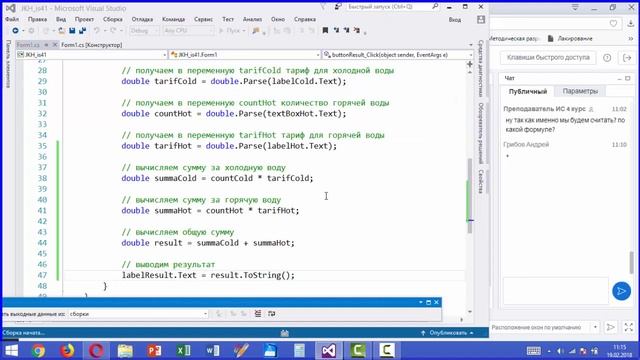Click the search magnifier in Quick Launch

point(435,7)
